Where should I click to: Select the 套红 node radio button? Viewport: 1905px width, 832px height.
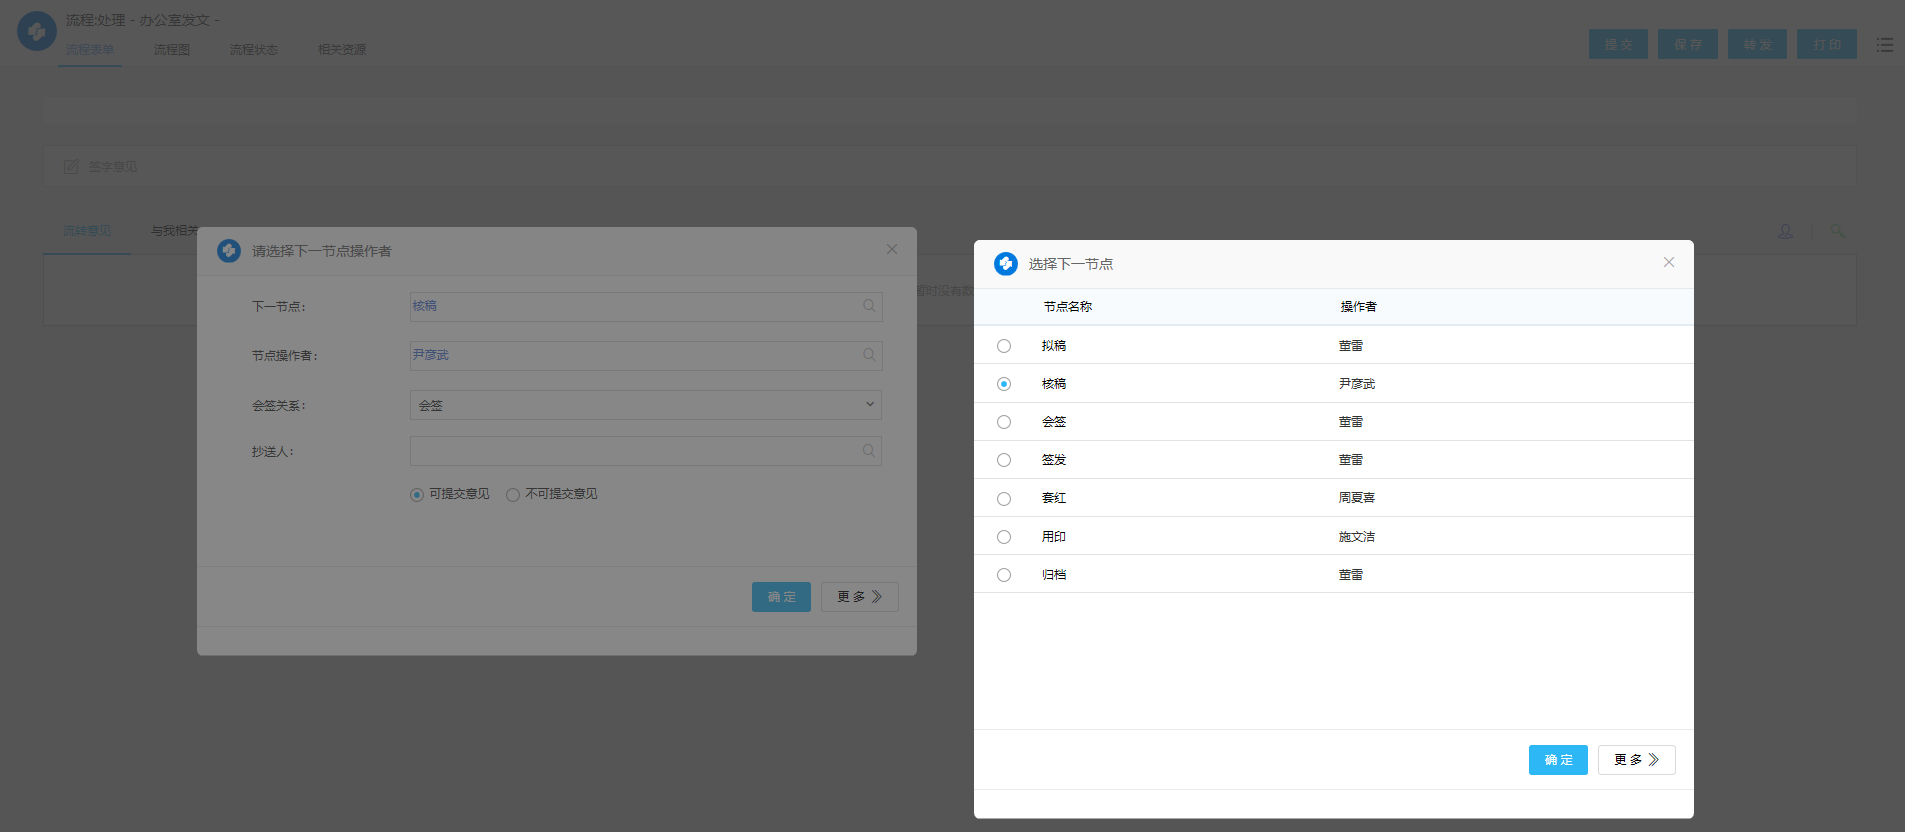pyautogui.click(x=1004, y=499)
